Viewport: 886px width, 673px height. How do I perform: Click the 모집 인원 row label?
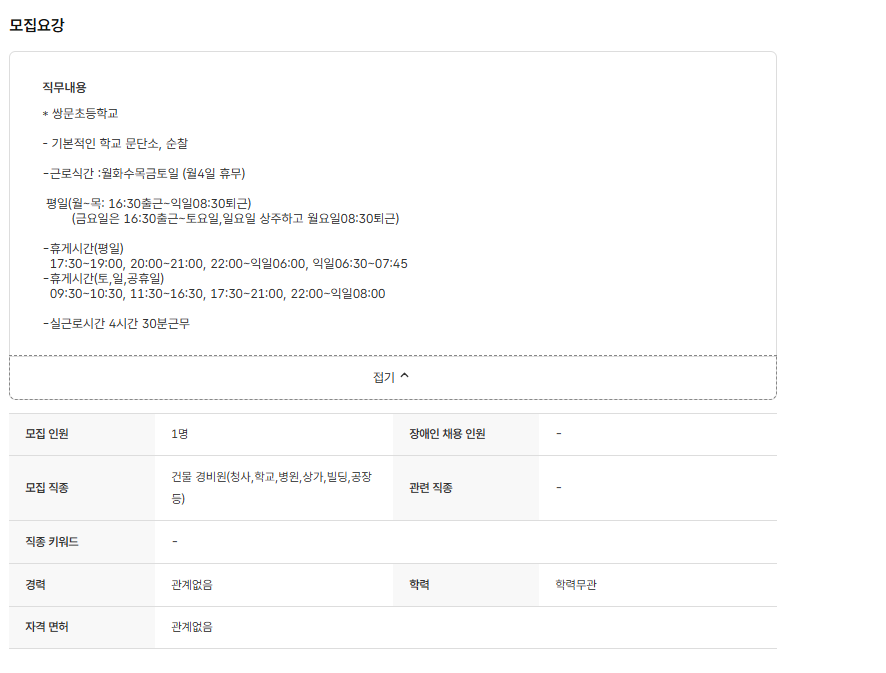[x=47, y=434]
